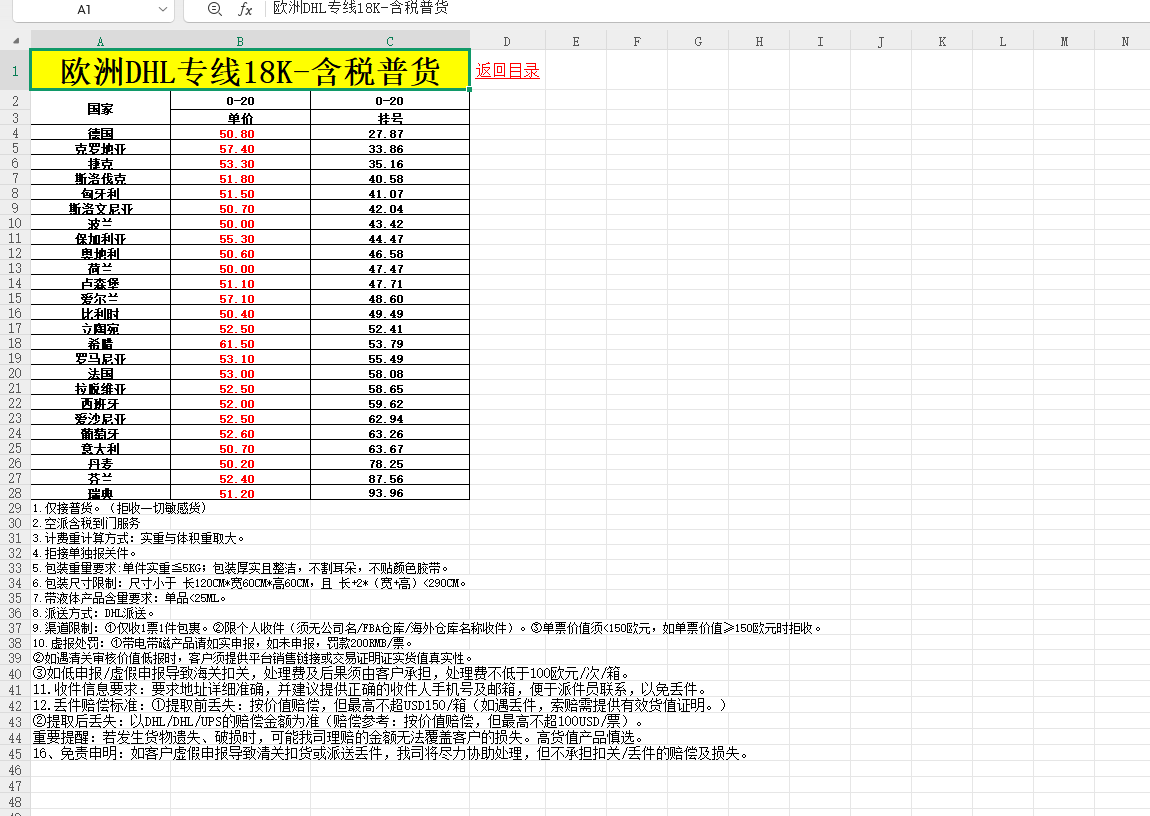
Task: Click the 国家 header cell
Action: pos(100,109)
